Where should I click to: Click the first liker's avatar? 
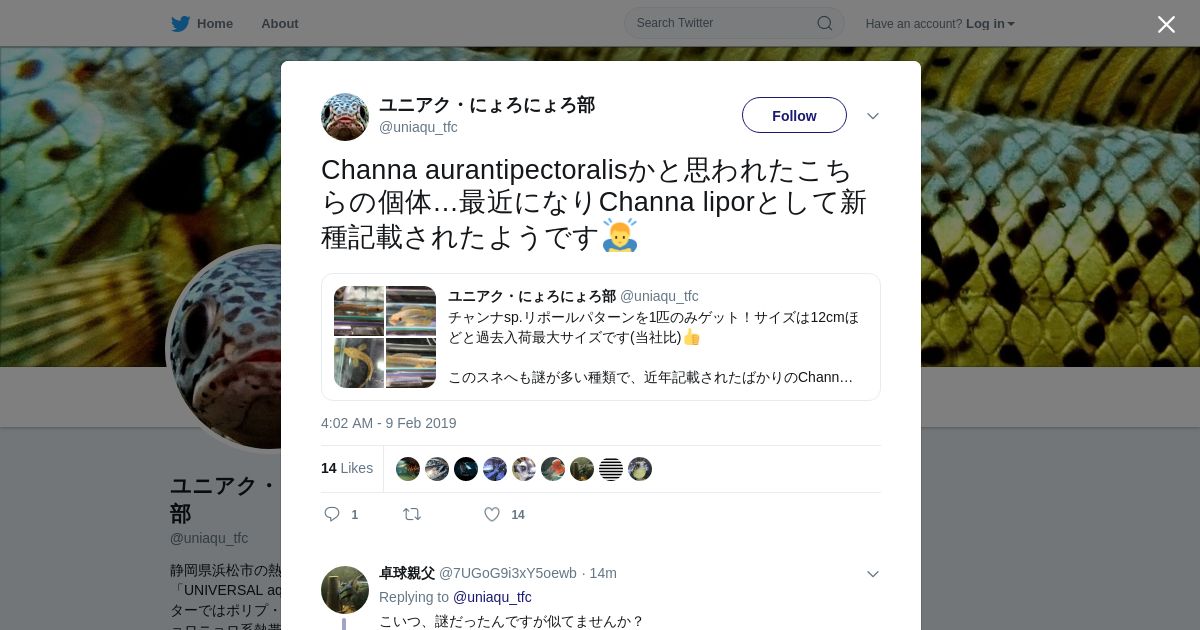(x=408, y=469)
